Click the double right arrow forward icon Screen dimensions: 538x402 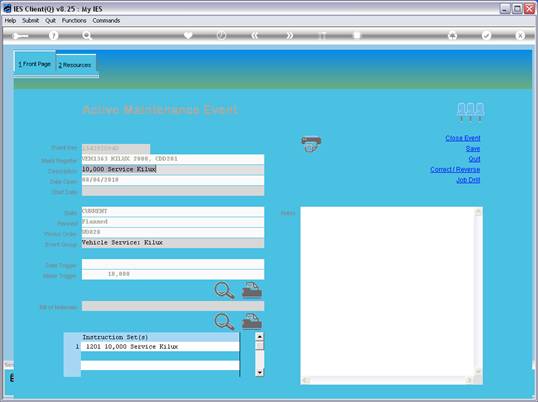click(289, 35)
